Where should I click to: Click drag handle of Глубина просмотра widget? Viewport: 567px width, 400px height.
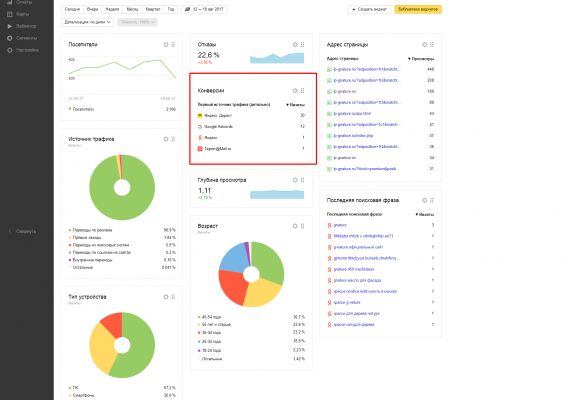pos(303,180)
